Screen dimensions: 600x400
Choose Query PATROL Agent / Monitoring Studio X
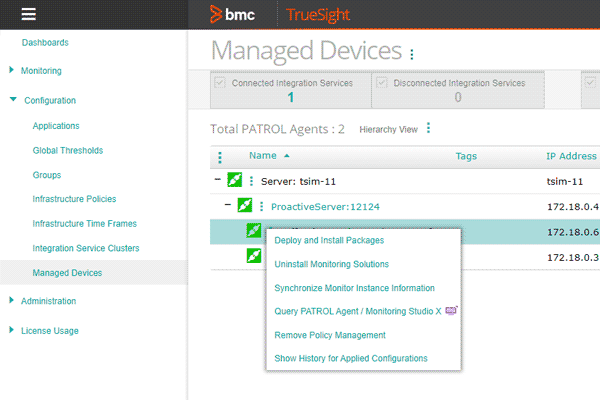click(x=358, y=311)
